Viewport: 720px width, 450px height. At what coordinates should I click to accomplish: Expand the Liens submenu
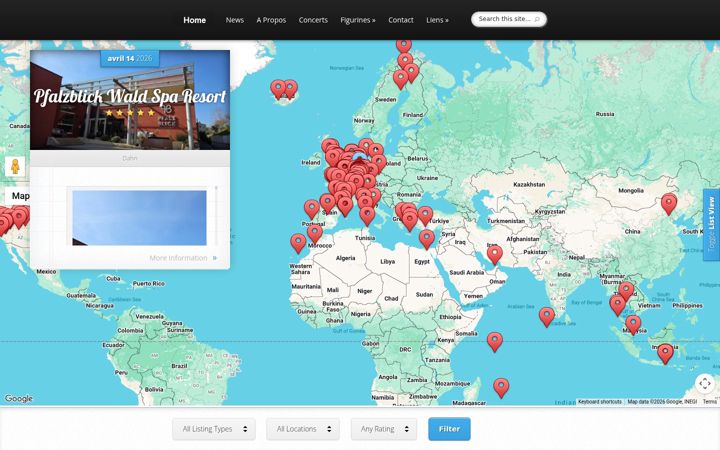point(437,20)
